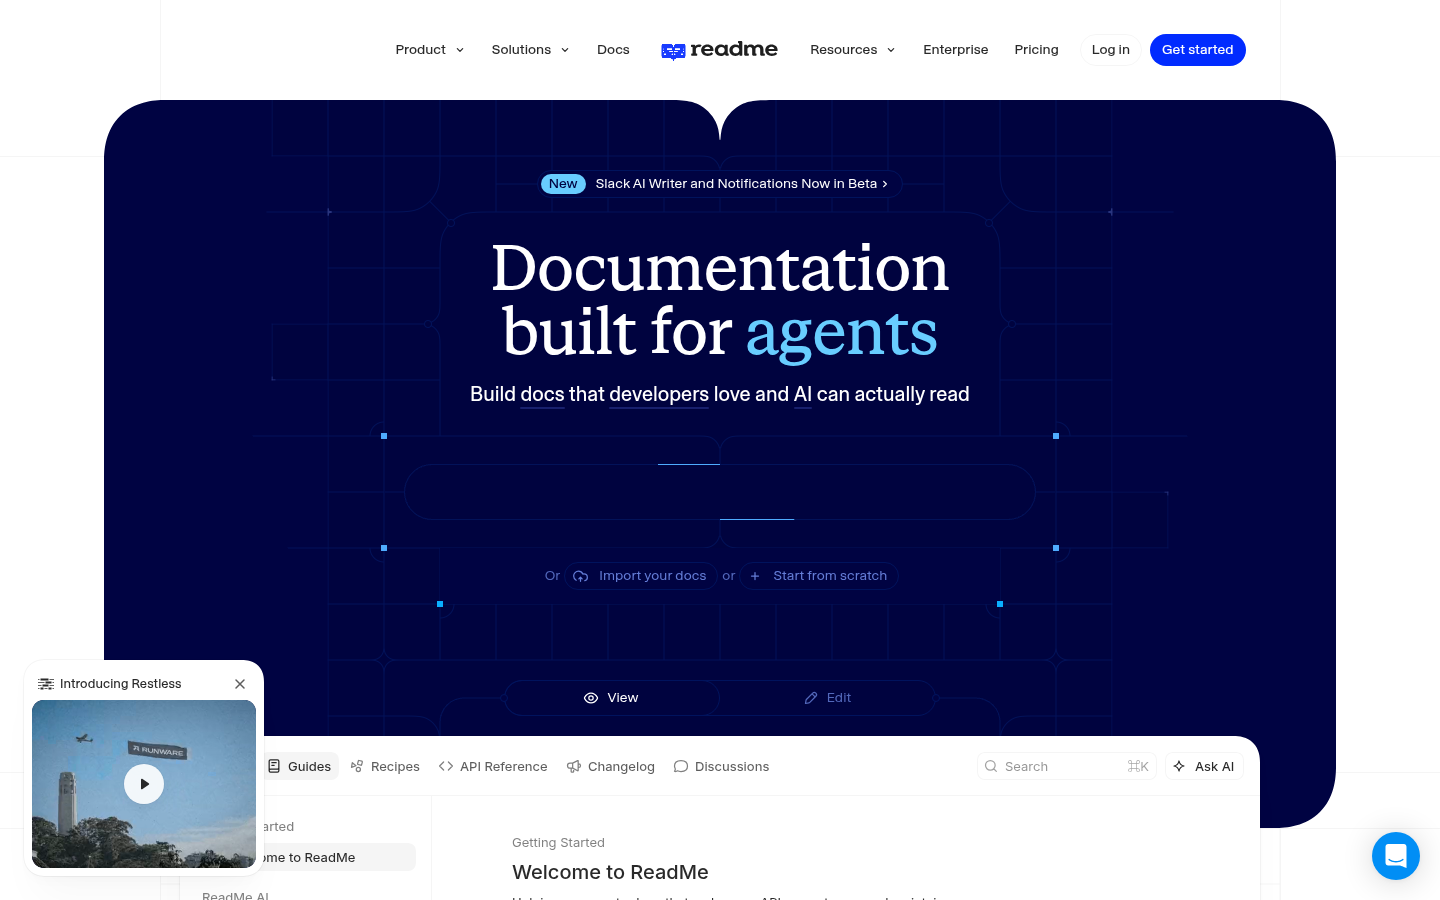The height and width of the screenshot is (900, 1440).
Task: Open the Slack AI Writer beta announcement
Action: pos(720,184)
